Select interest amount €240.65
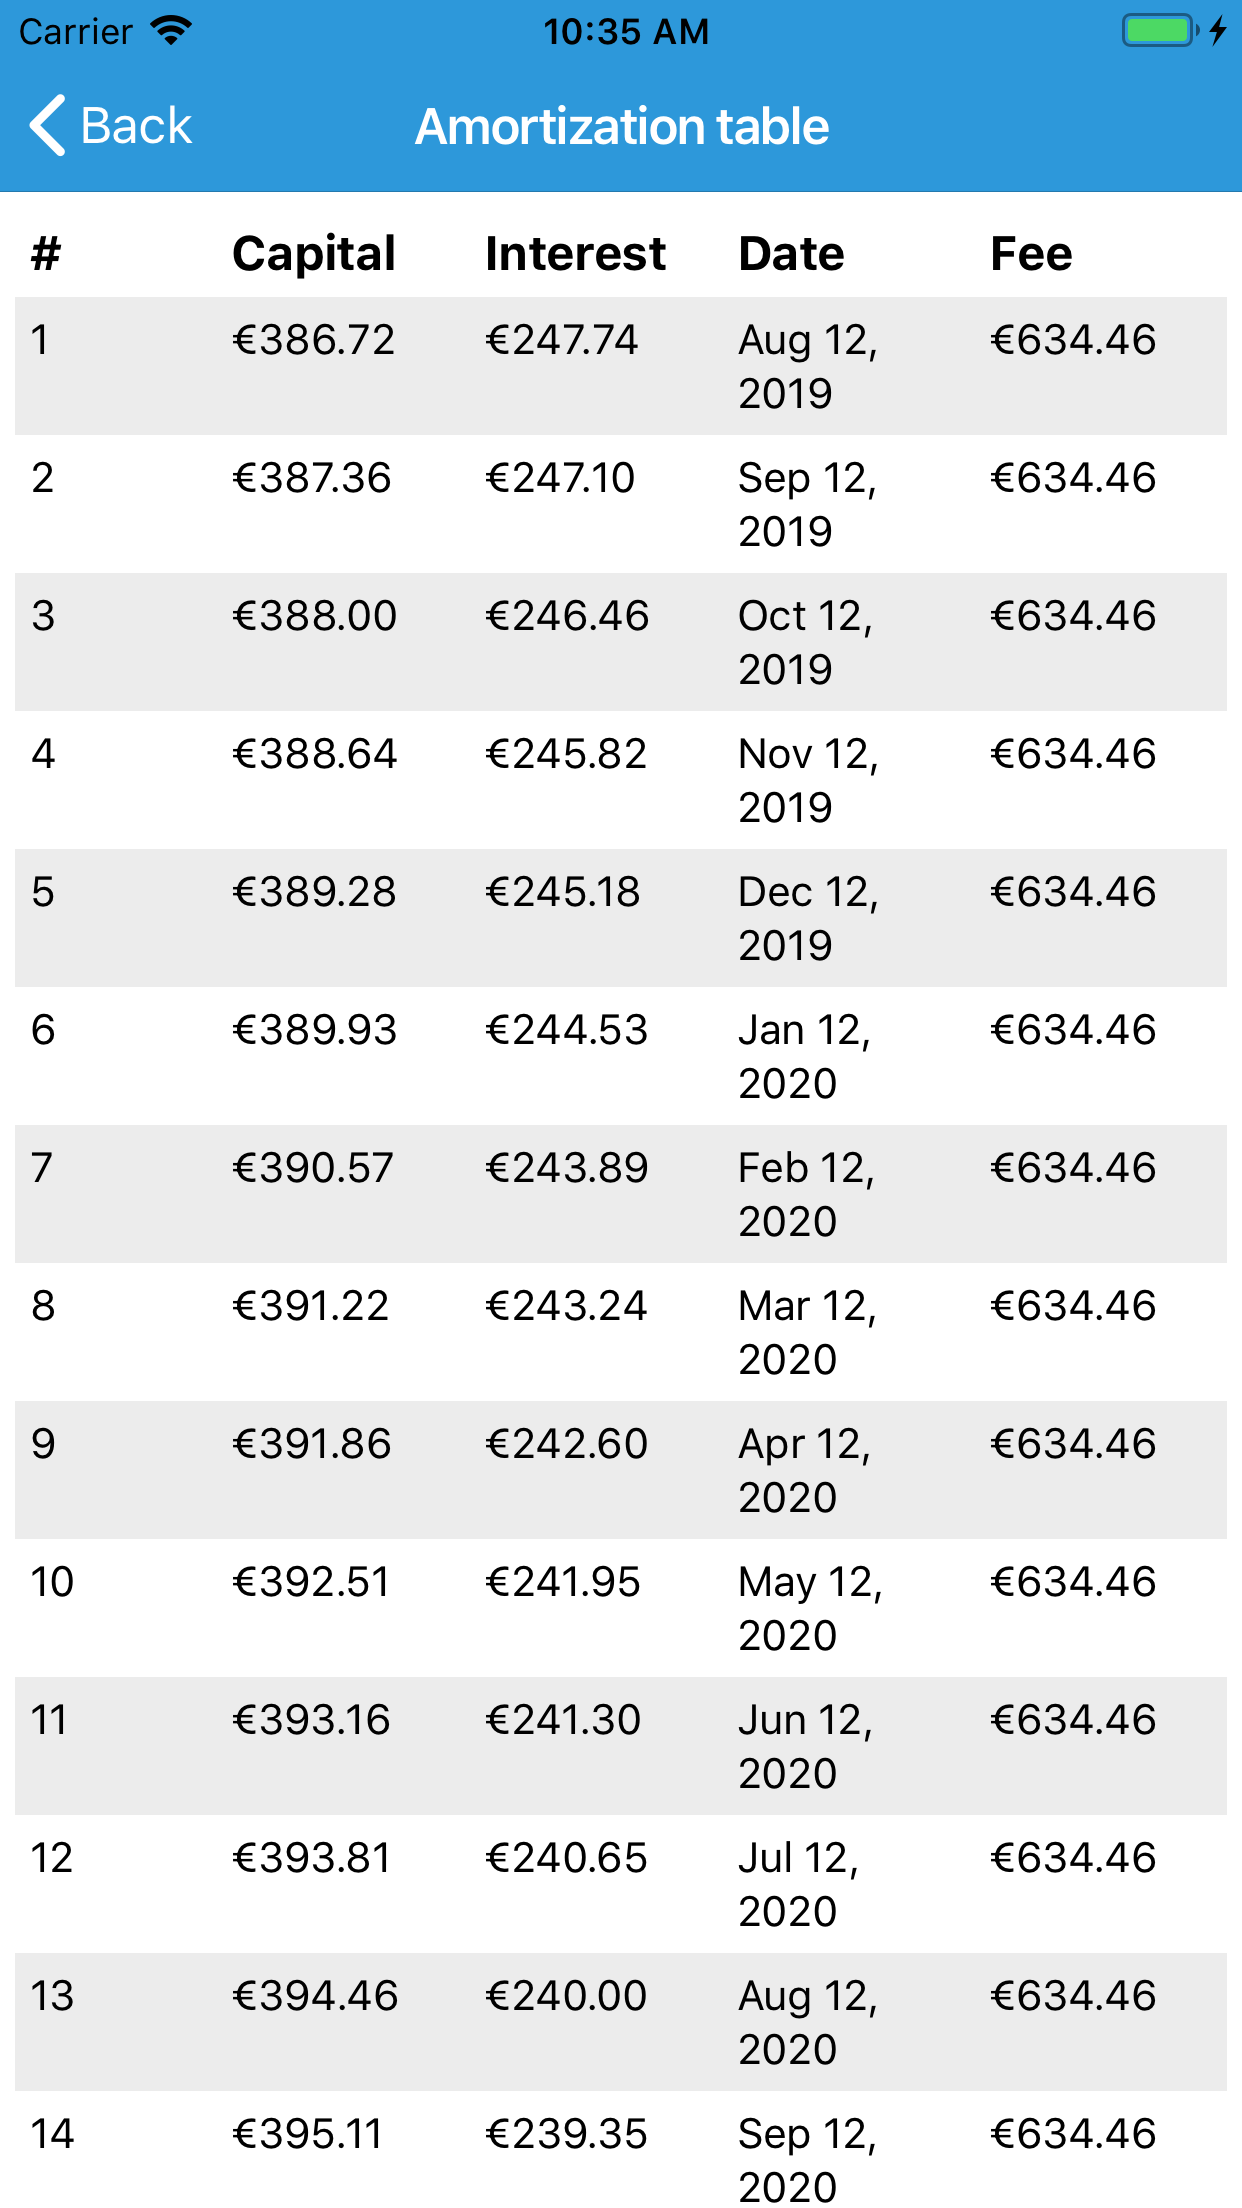The image size is (1242, 2208). 566,1858
